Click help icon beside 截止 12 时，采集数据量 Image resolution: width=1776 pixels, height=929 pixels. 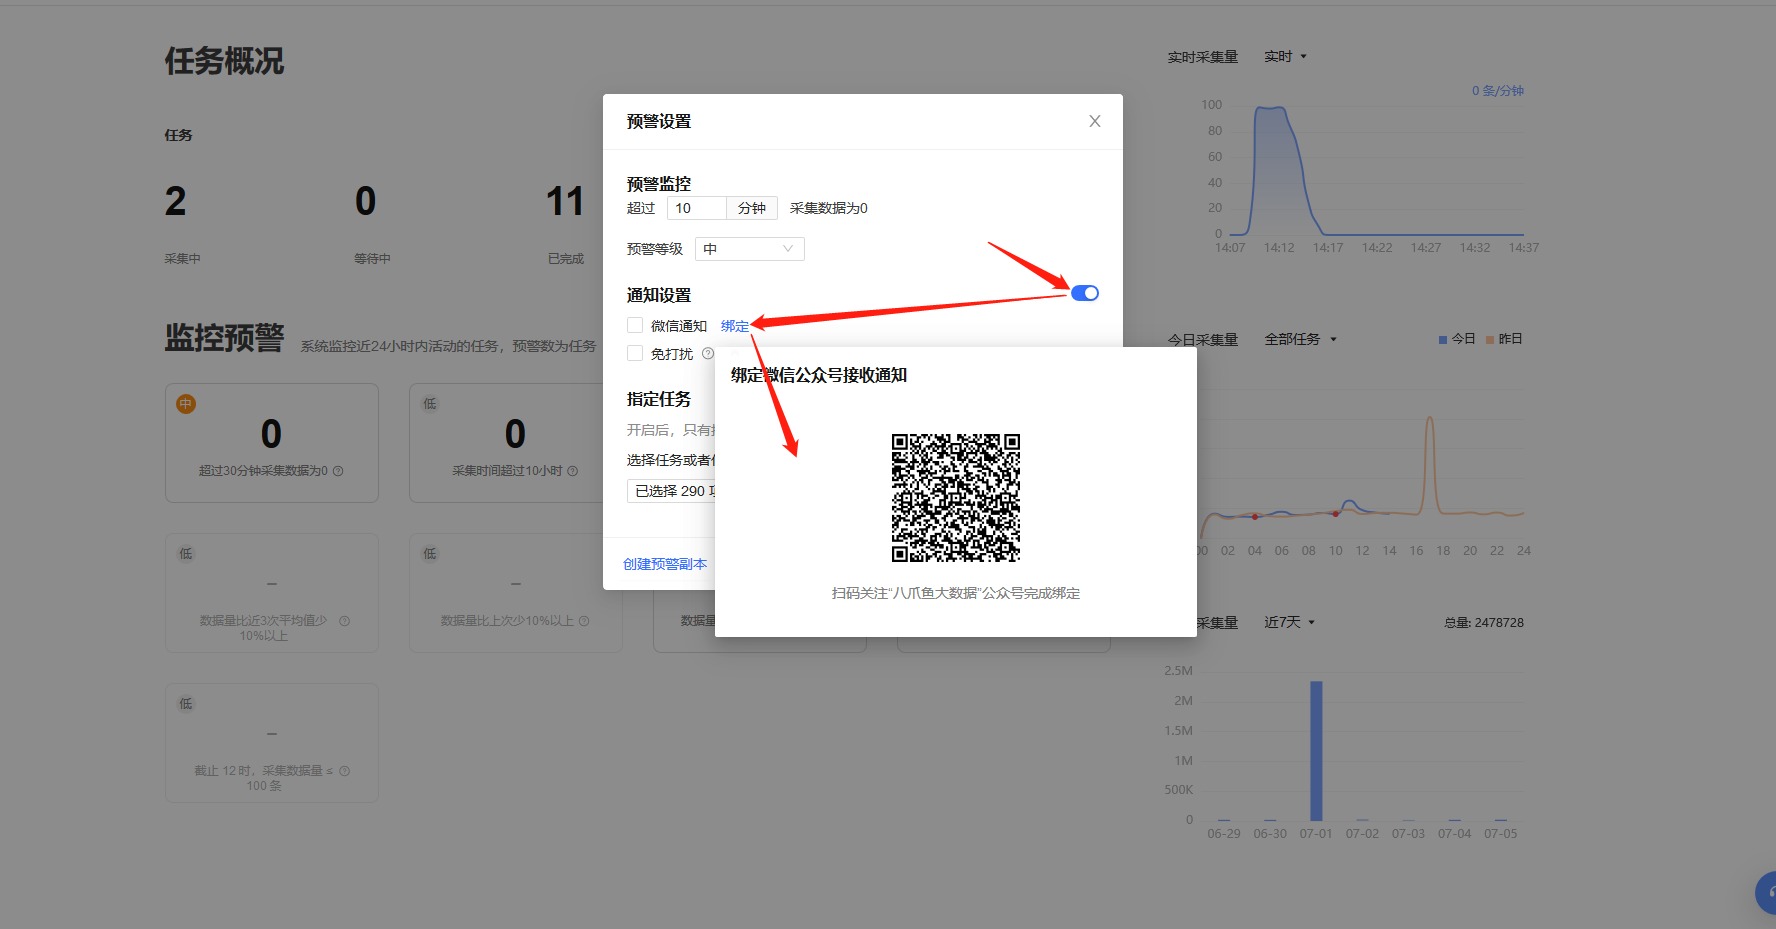coord(345,771)
